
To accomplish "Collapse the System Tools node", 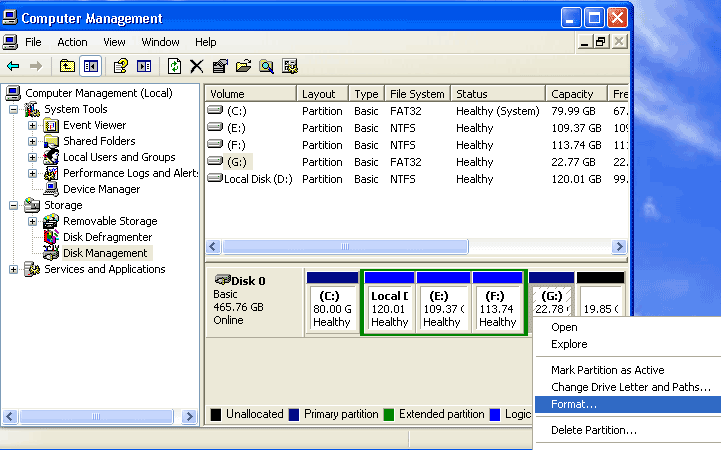I will (x=14, y=109).
